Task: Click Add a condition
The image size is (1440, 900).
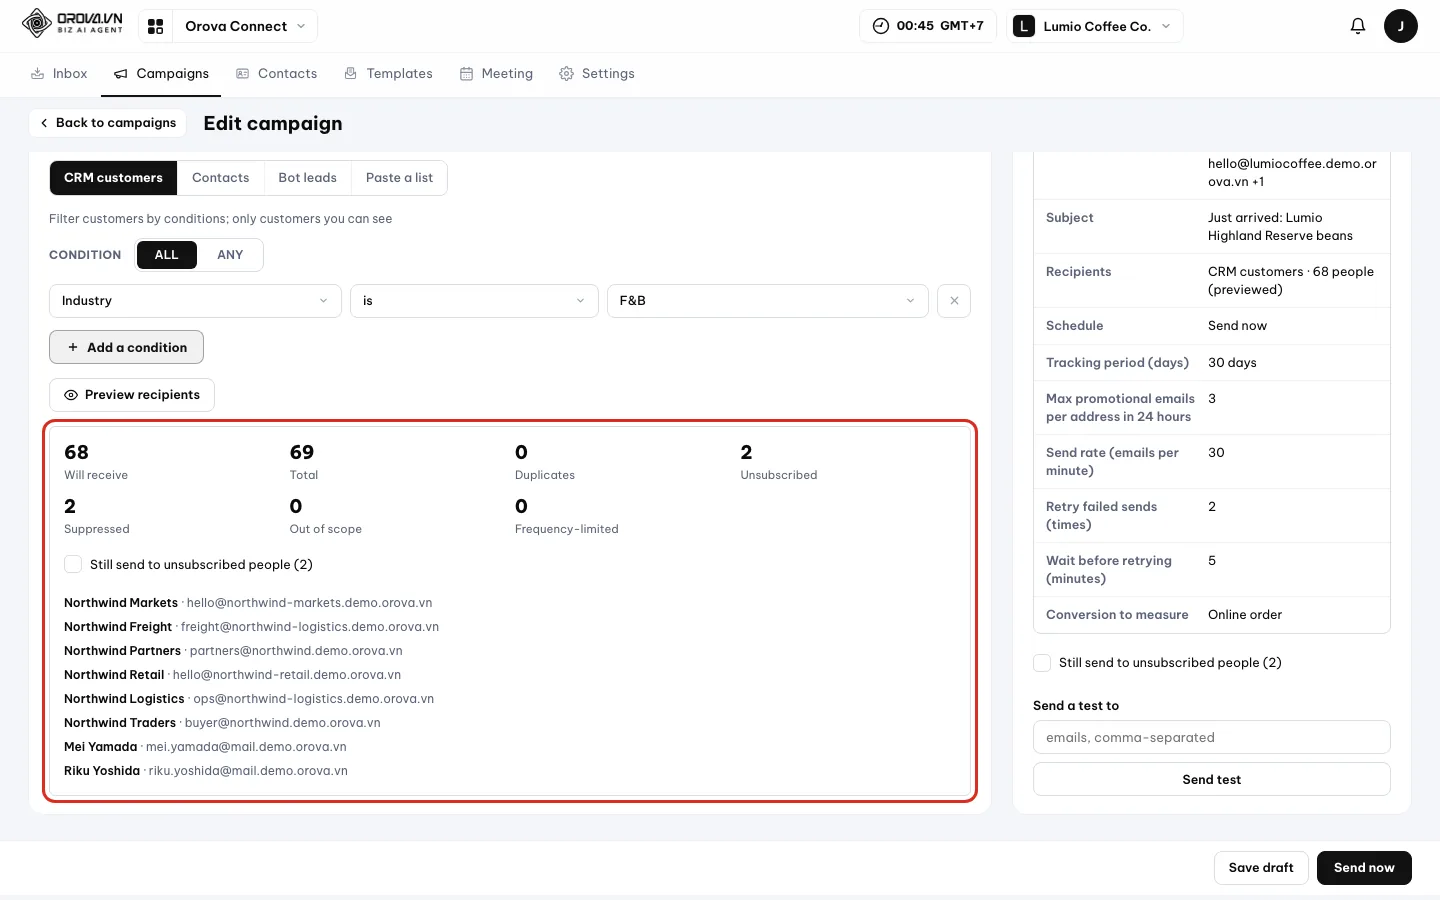Action: point(126,347)
